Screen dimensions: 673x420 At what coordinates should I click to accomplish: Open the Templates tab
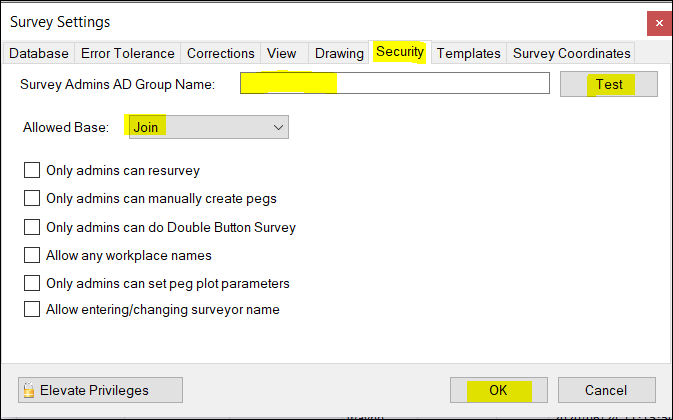[468, 53]
